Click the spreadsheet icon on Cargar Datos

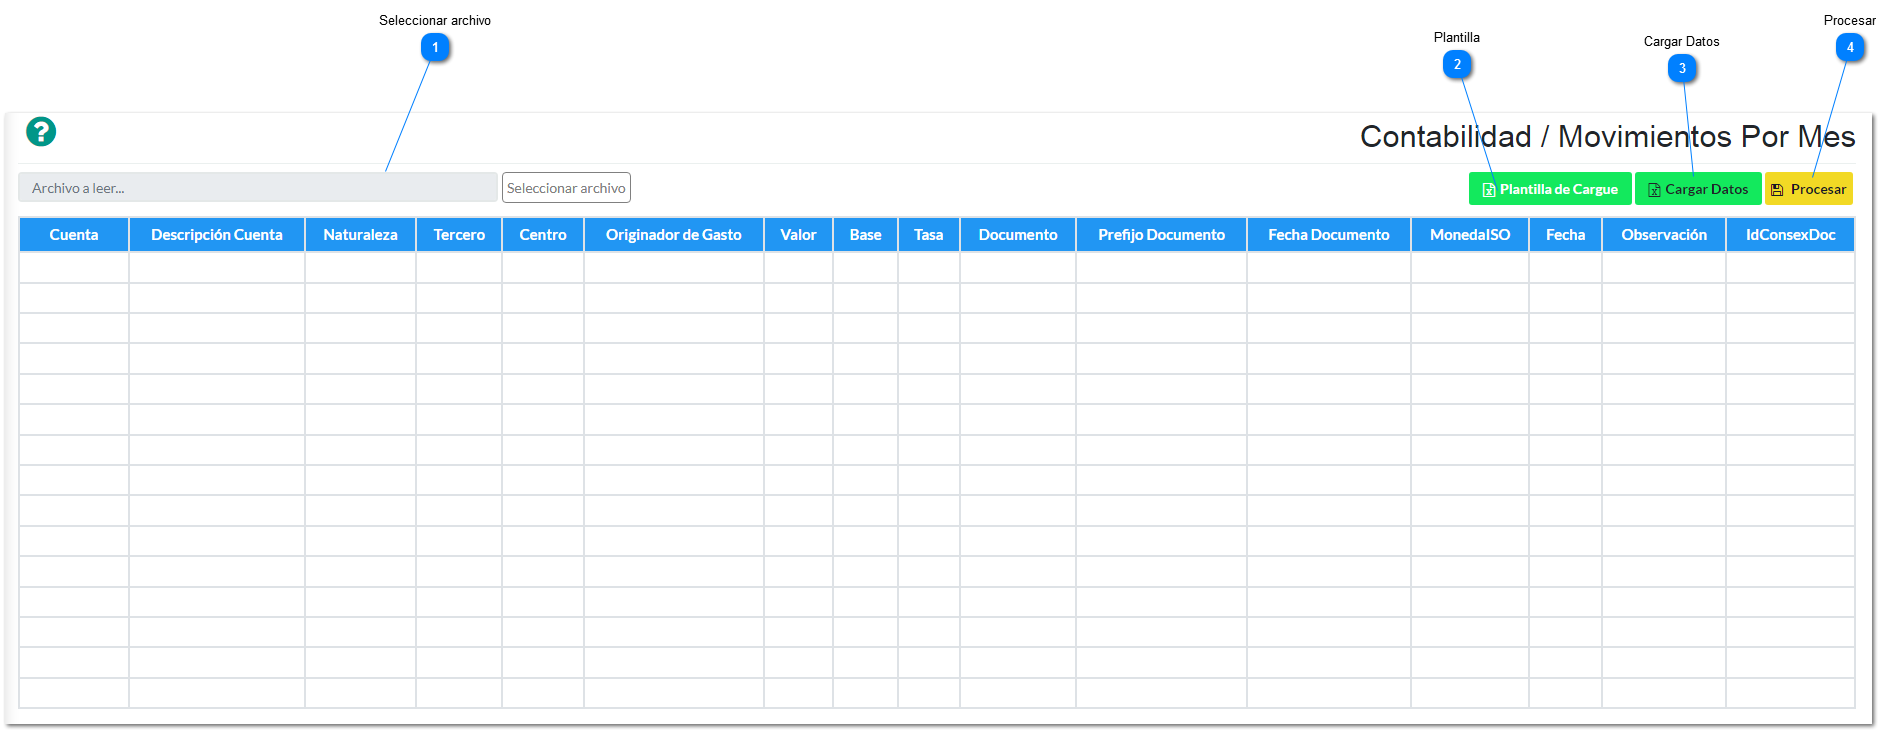click(x=1654, y=190)
